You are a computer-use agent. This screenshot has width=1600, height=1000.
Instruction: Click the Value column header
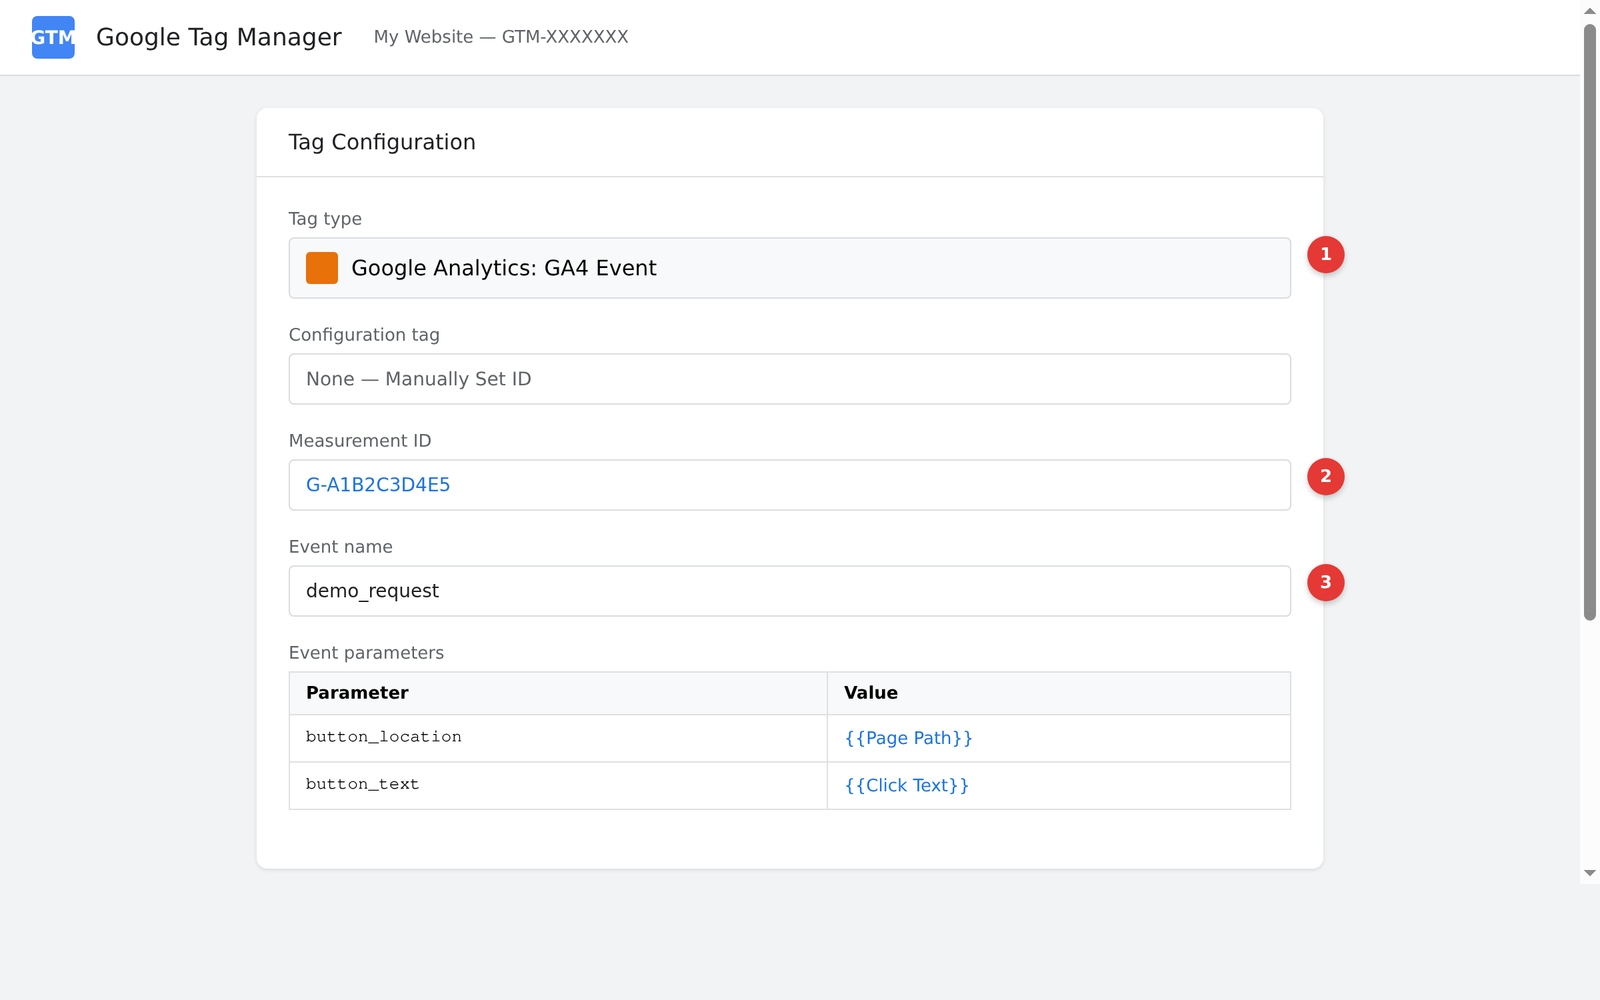(x=871, y=692)
